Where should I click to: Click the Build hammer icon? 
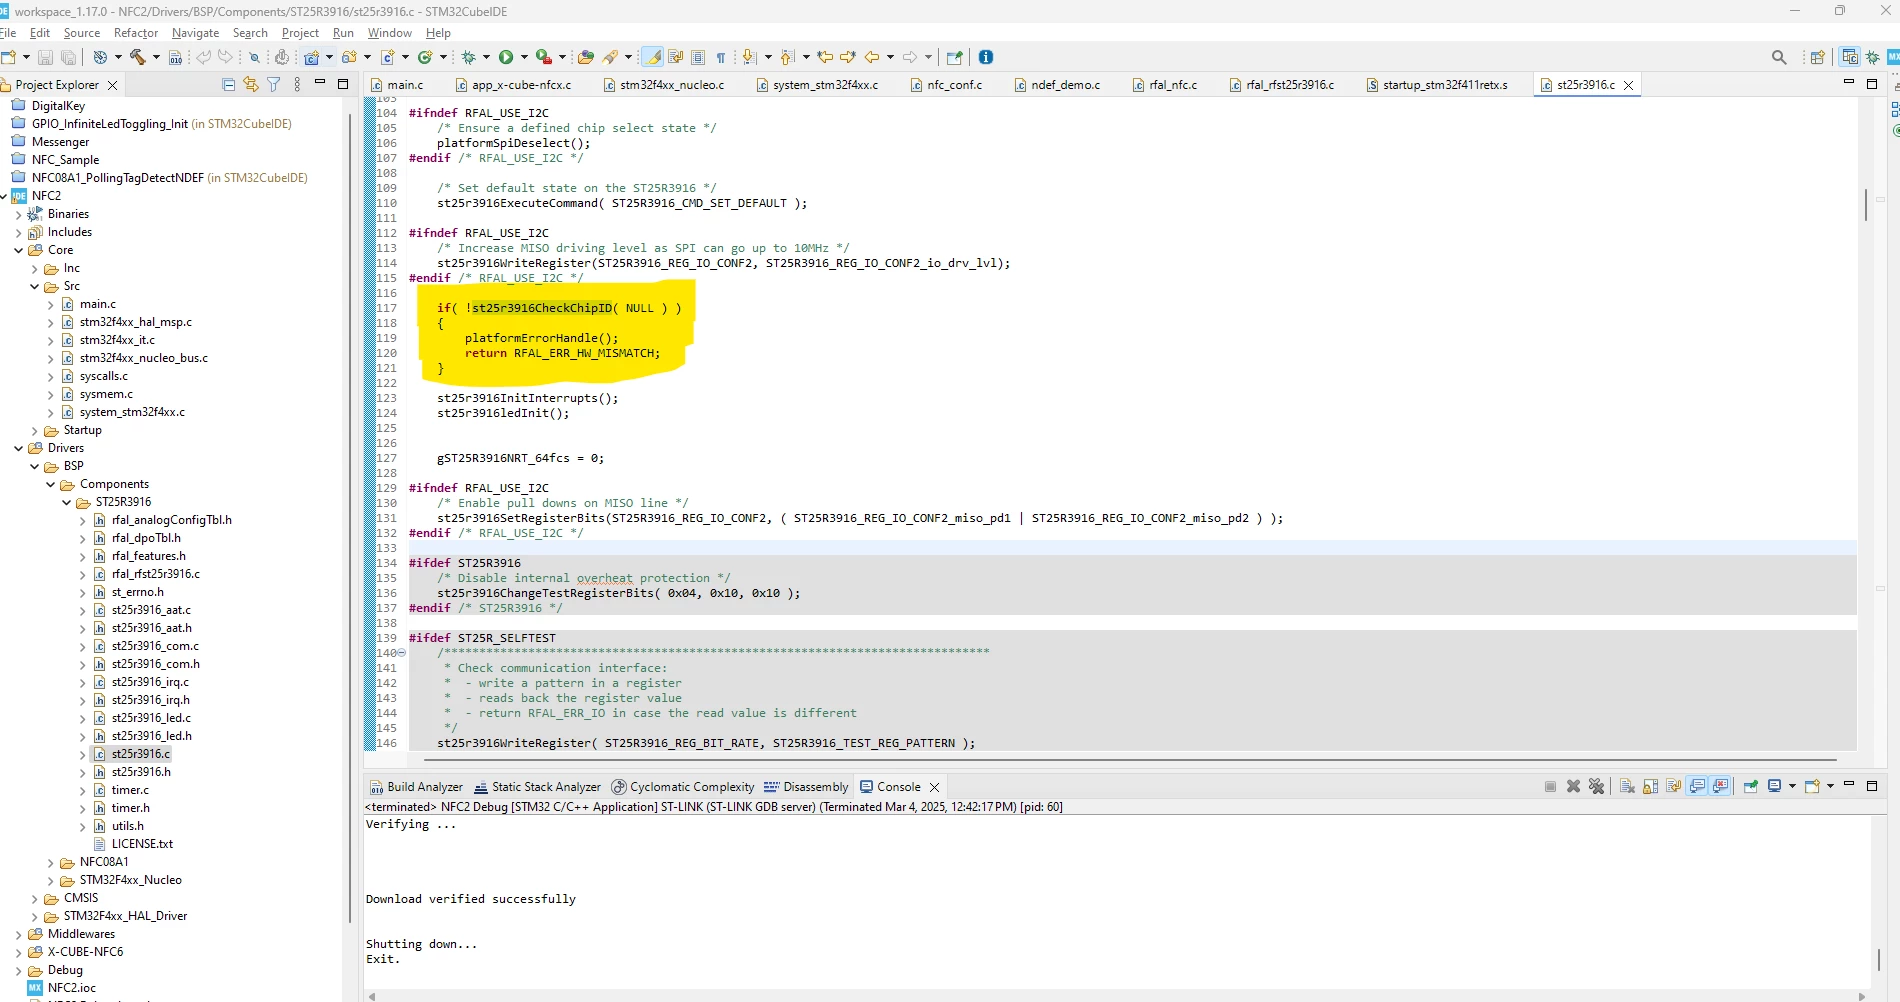point(138,57)
